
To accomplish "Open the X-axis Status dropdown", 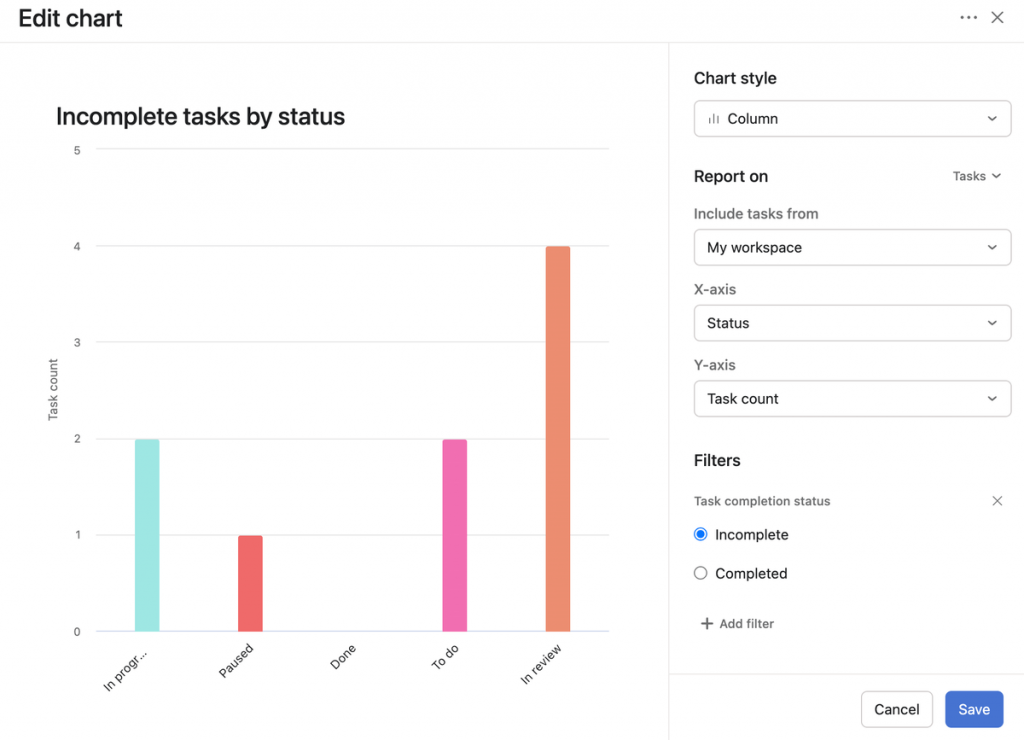I will click(x=852, y=323).
